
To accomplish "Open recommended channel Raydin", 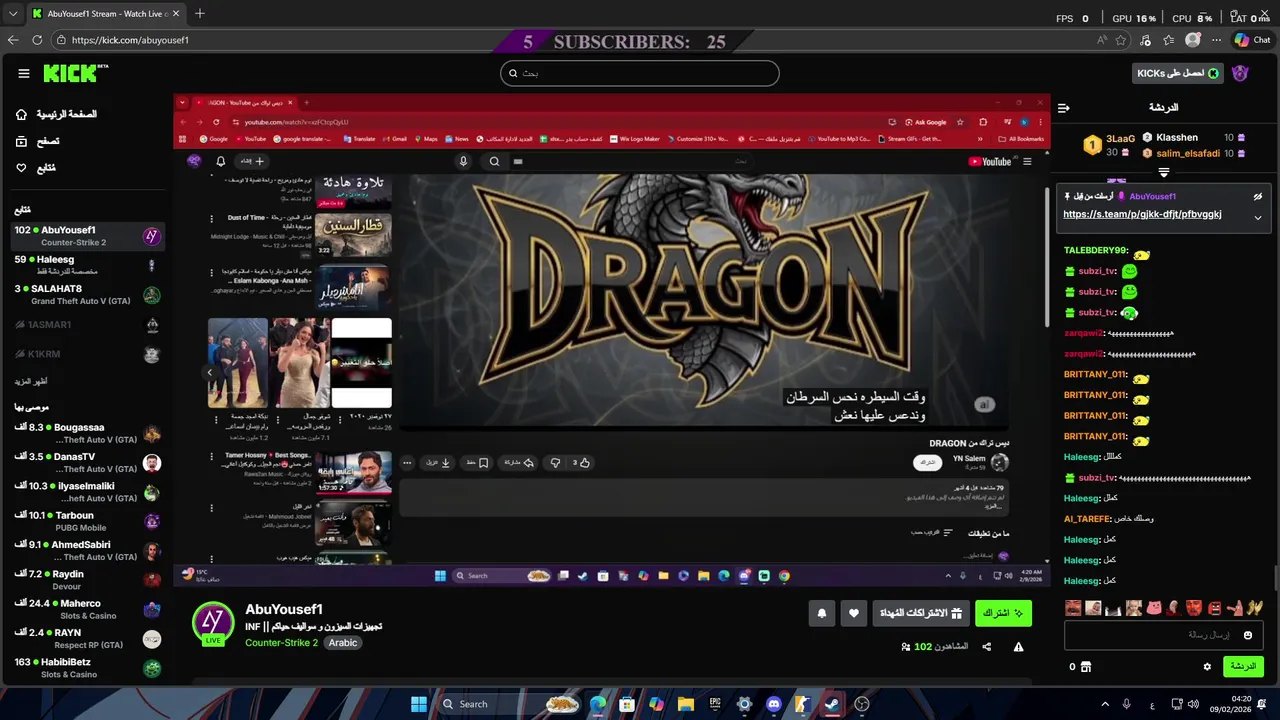I will tap(88, 580).
